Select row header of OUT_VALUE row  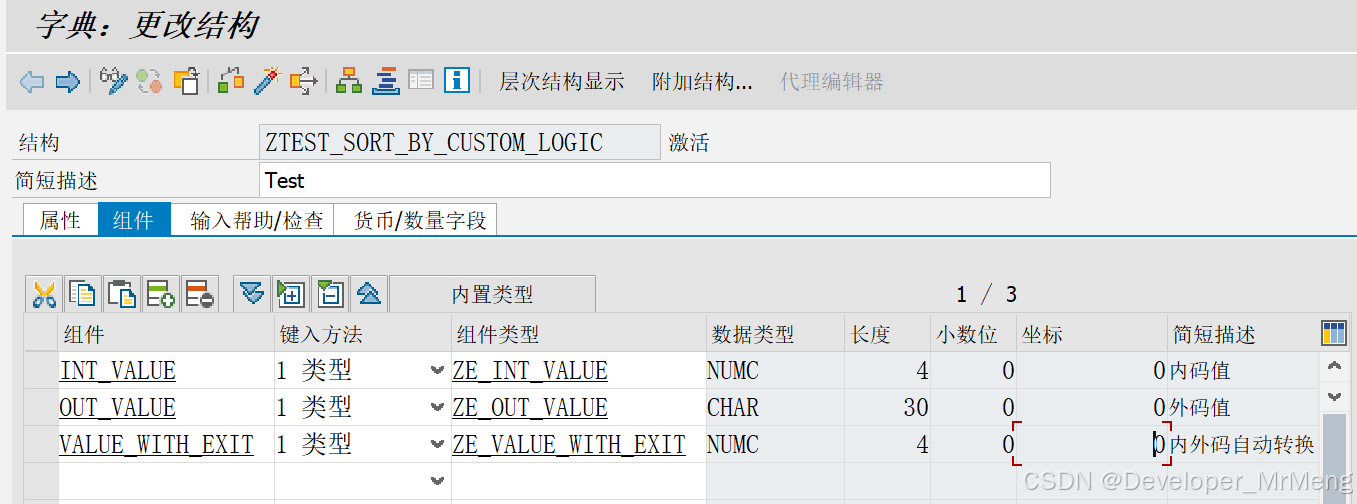tap(41, 408)
